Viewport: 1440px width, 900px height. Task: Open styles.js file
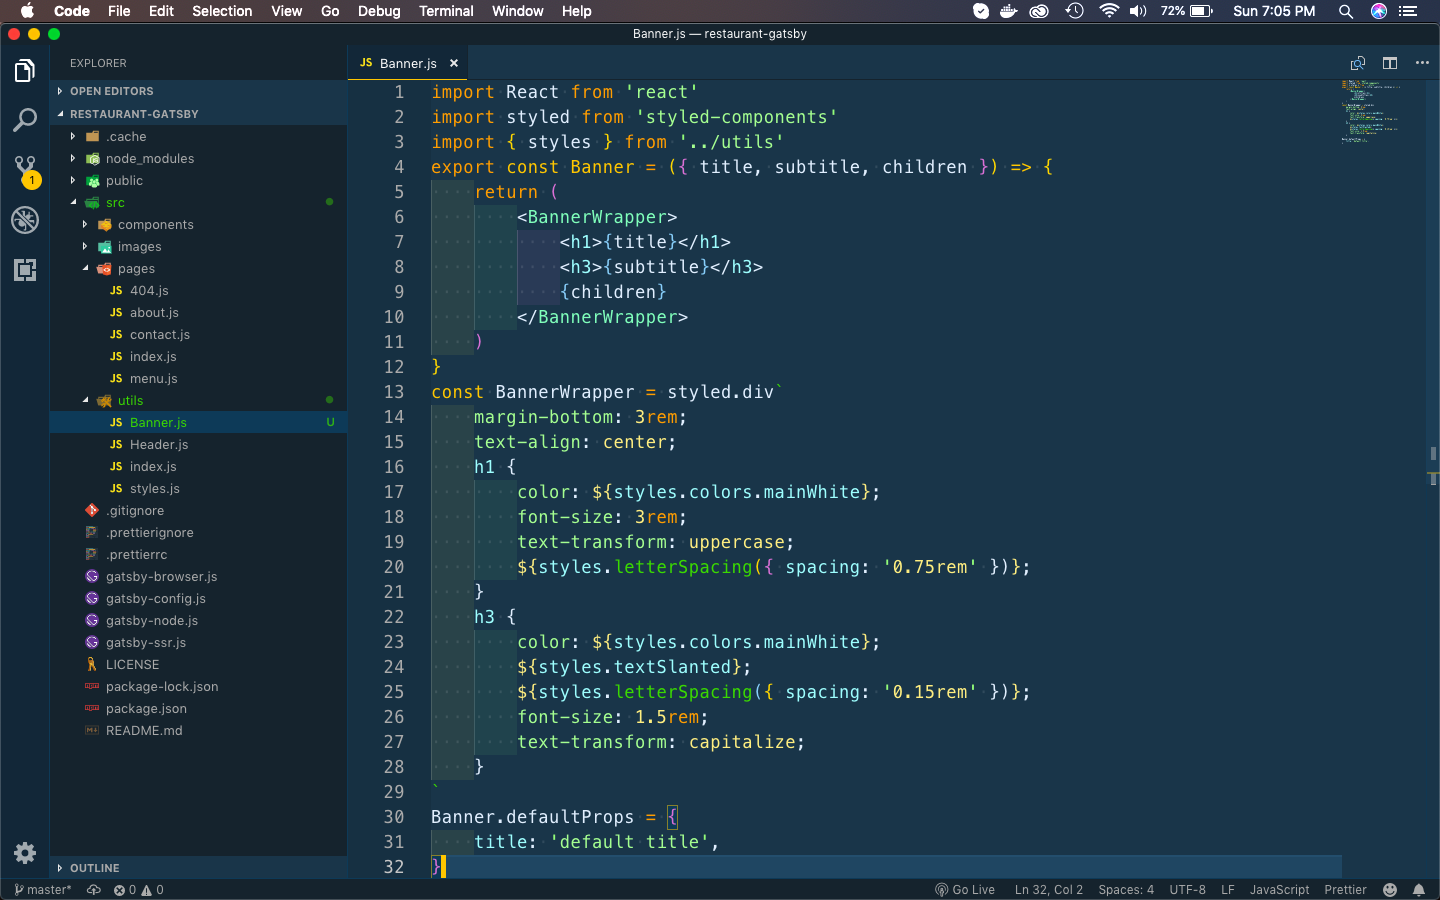tap(198, 489)
